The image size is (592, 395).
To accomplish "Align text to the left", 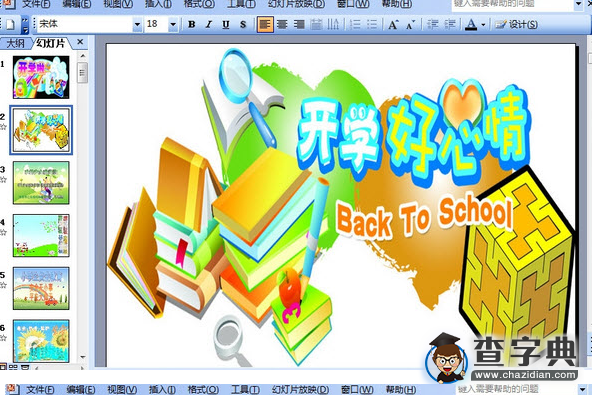I will pyautogui.click(x=265, y=25).
